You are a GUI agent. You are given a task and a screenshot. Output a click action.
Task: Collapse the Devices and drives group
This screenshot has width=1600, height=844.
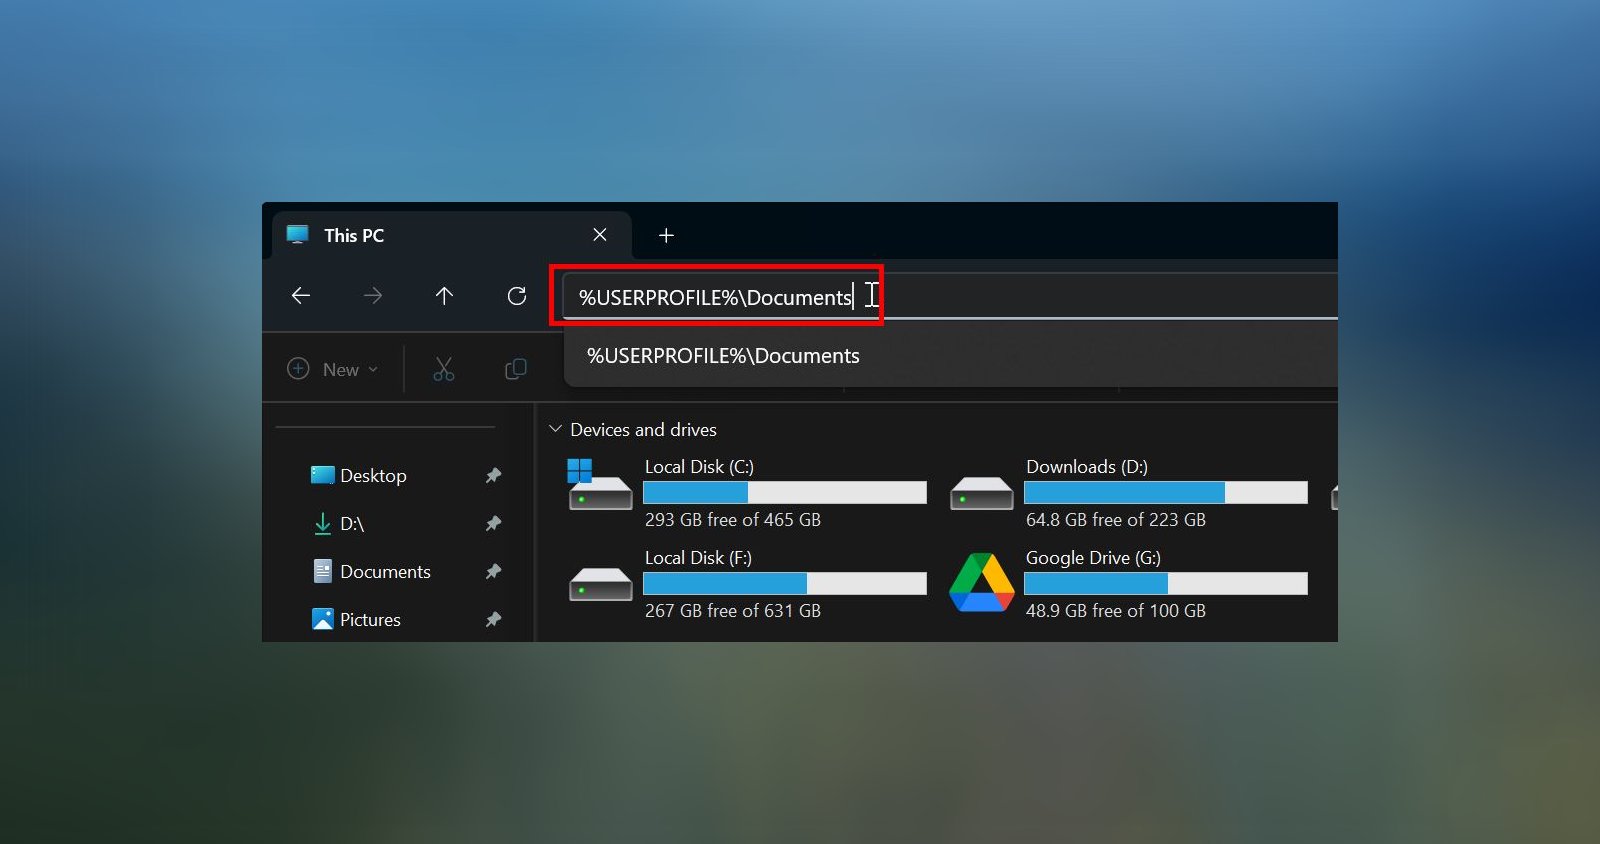coord(556,429)
